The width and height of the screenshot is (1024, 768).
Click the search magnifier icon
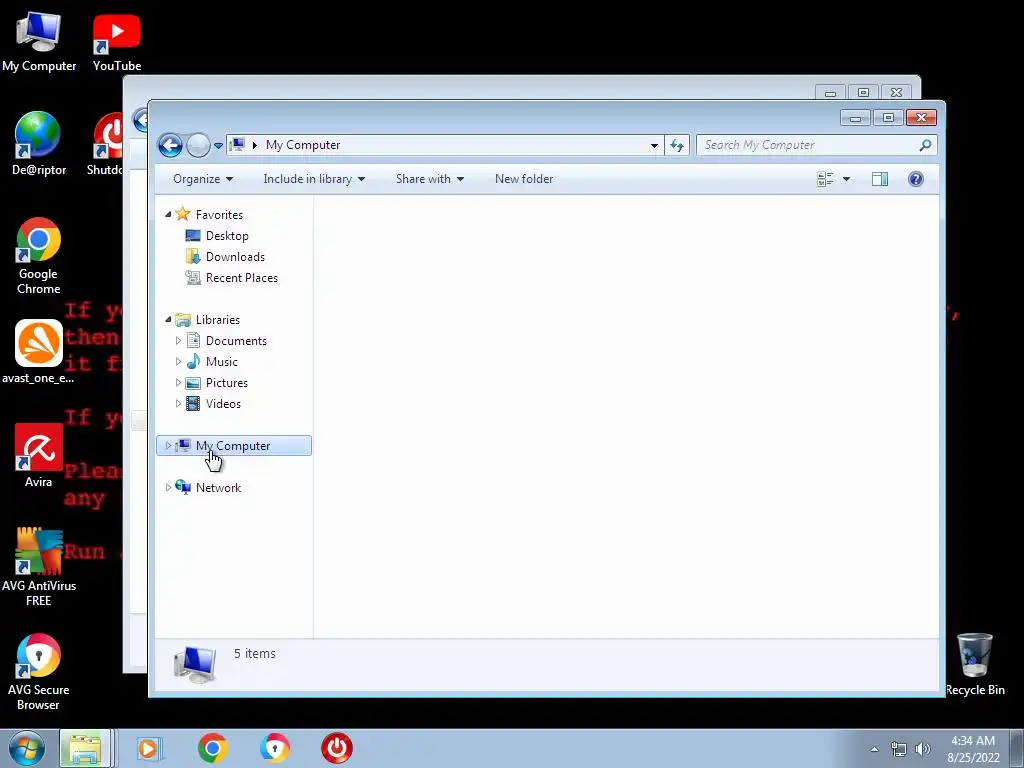(925, 145)
